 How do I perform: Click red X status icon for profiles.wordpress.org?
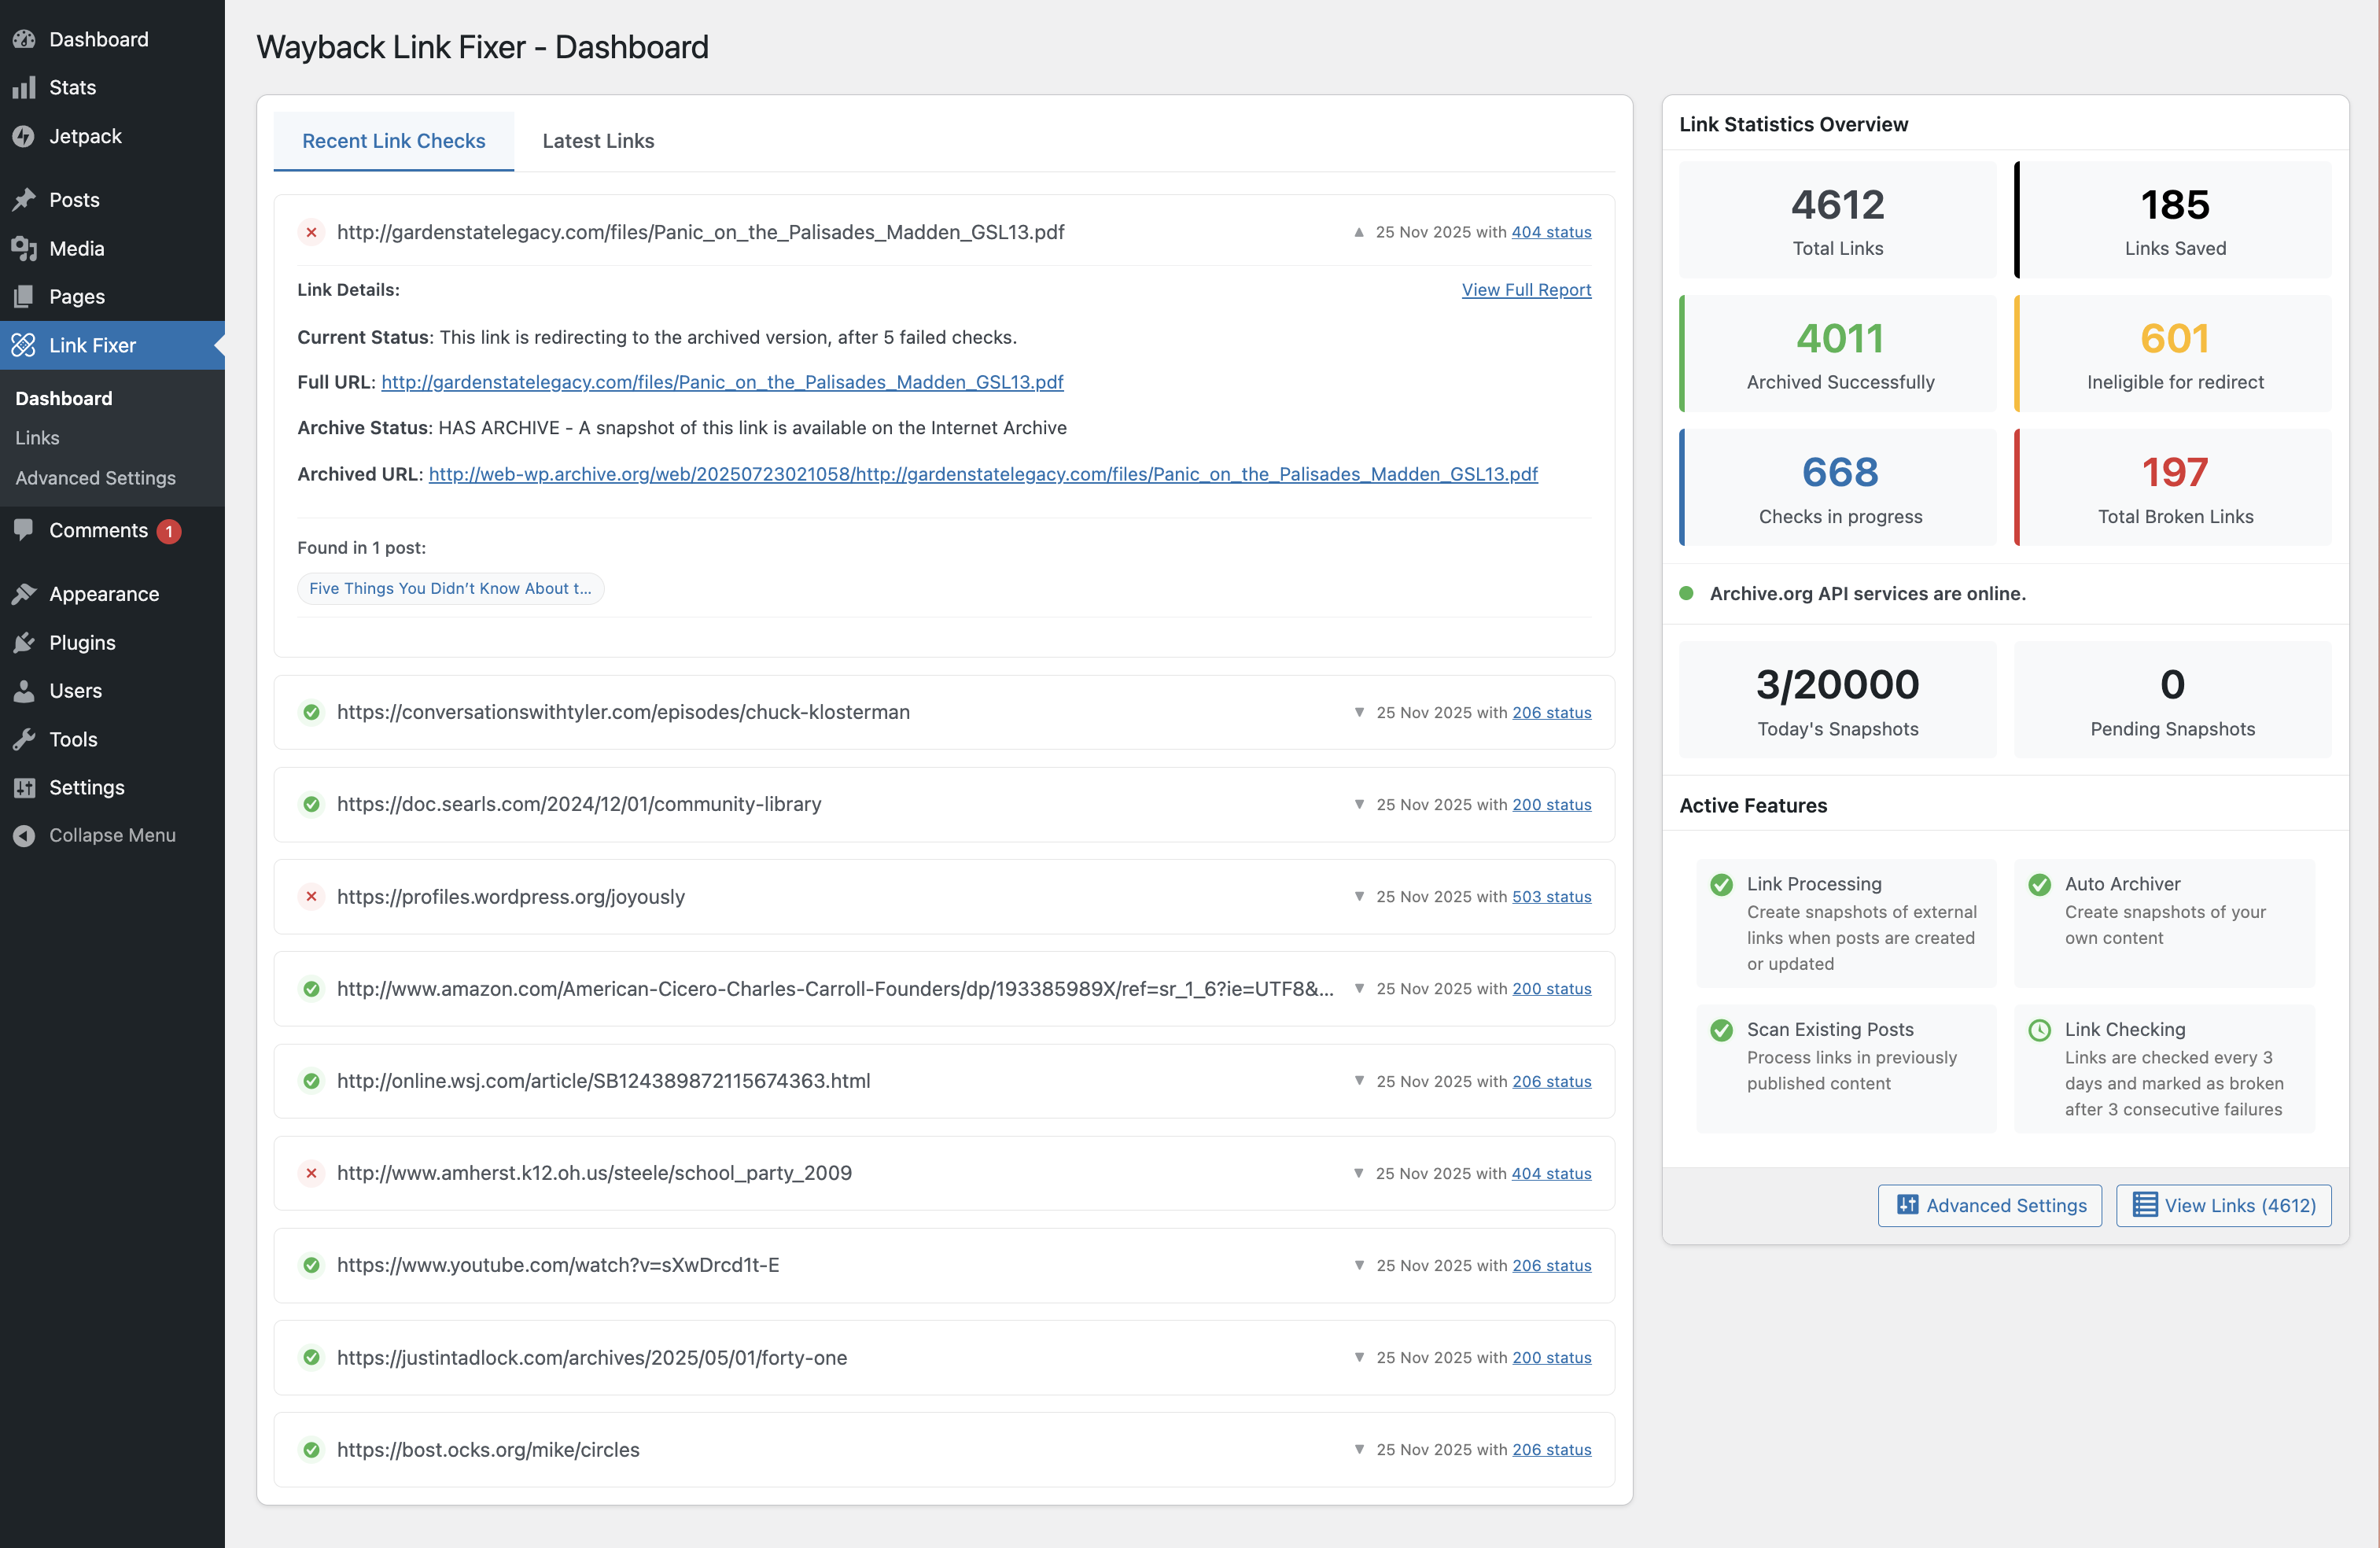(311, 897)
